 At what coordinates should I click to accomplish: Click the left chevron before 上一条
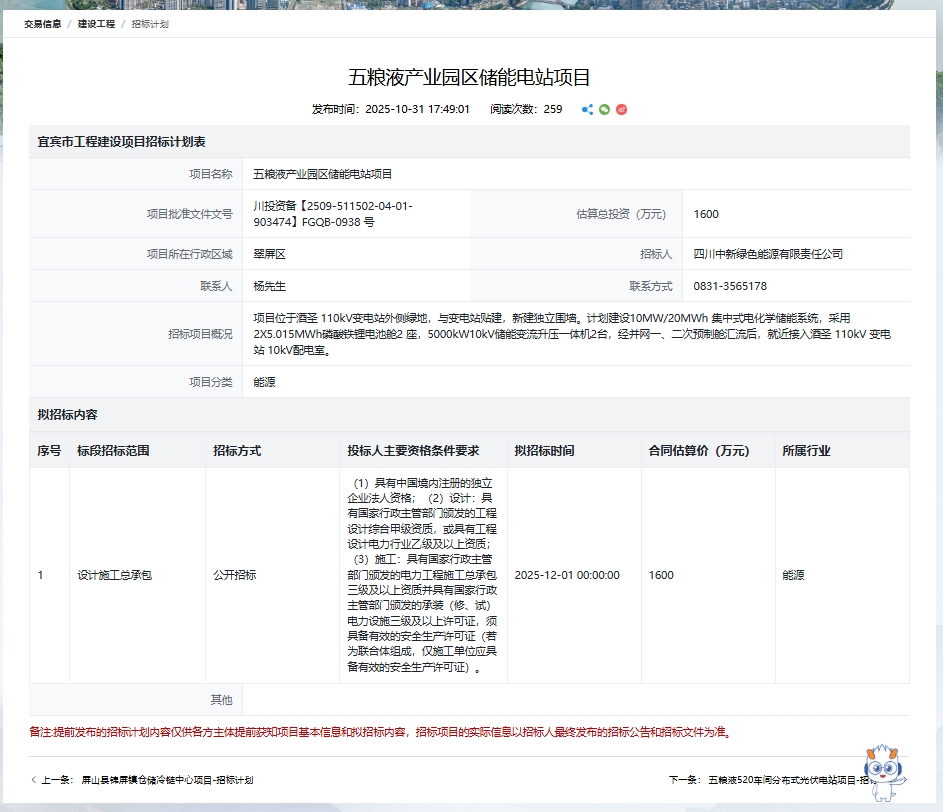pyautogui.click(x=34, y=780)
